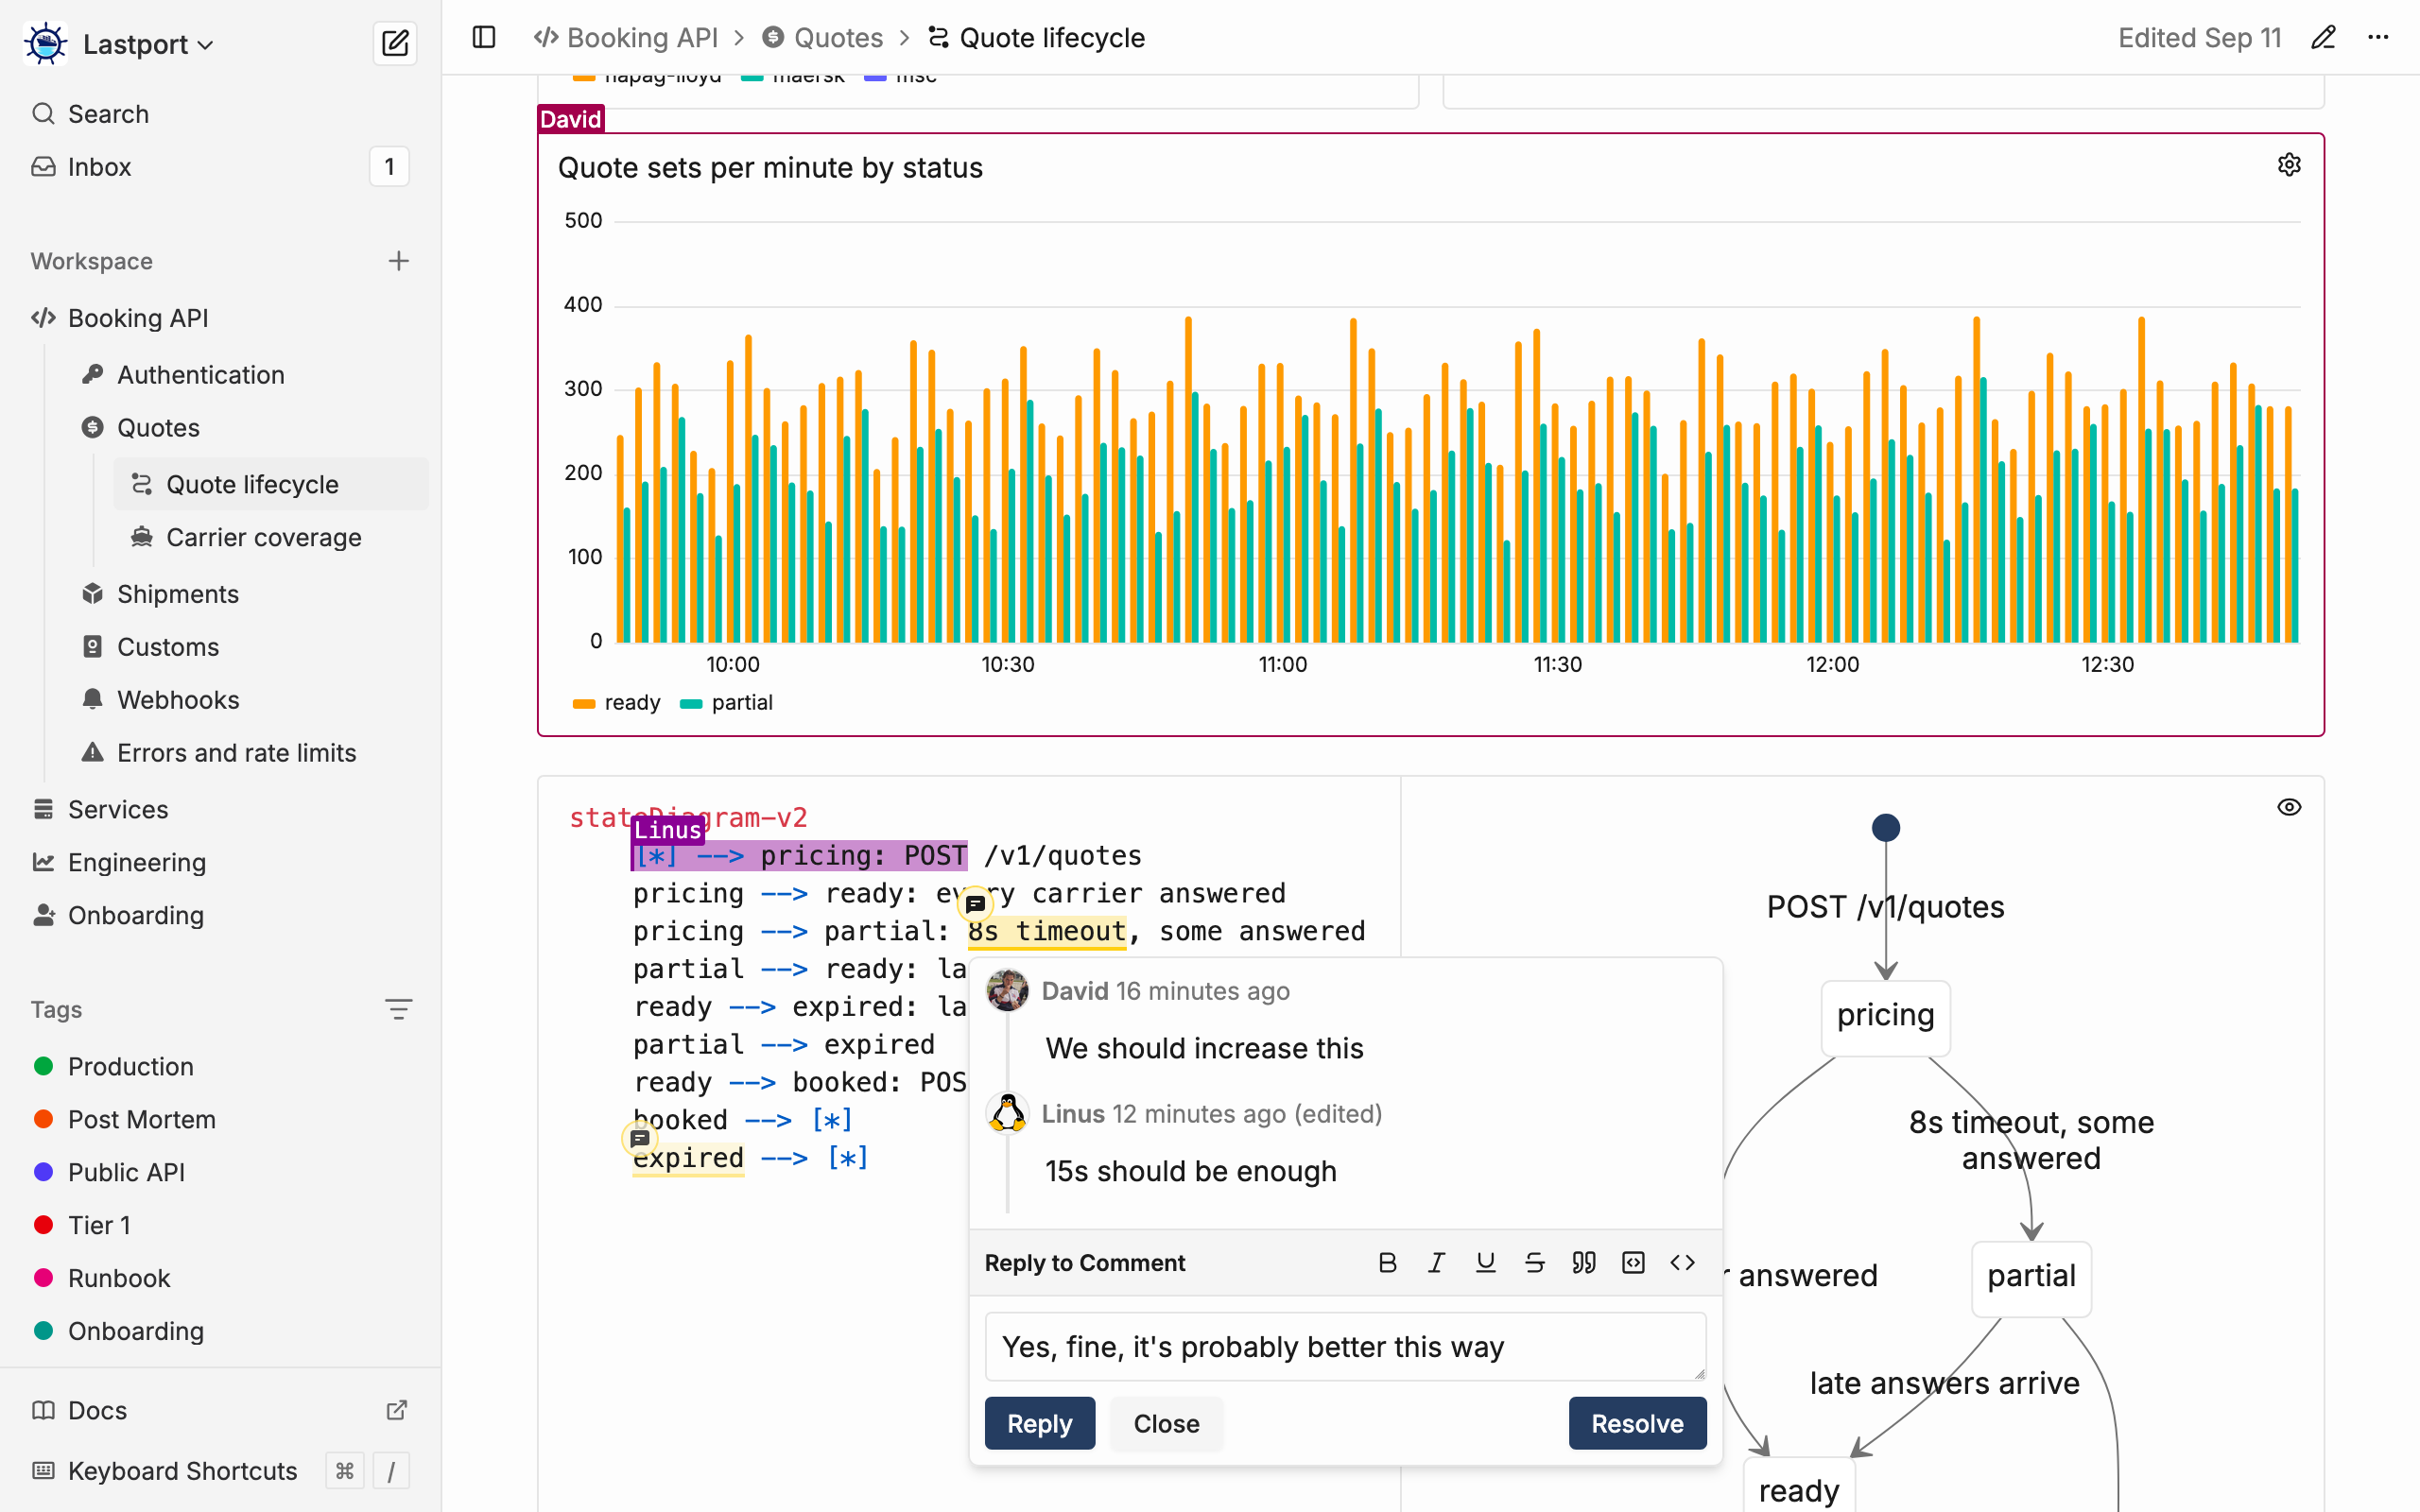Insert code block in reply toolbar
Viewport: 2420px width, 1512px height.
(1633, 1263)
